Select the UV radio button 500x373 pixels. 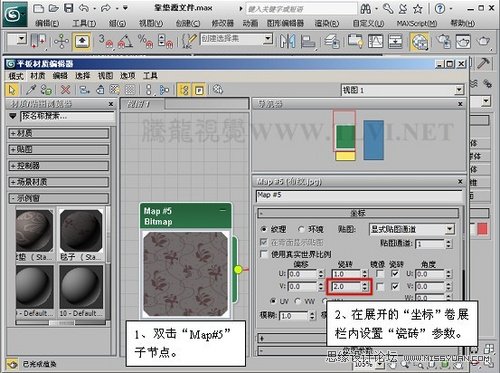click(x=273, y=301)
